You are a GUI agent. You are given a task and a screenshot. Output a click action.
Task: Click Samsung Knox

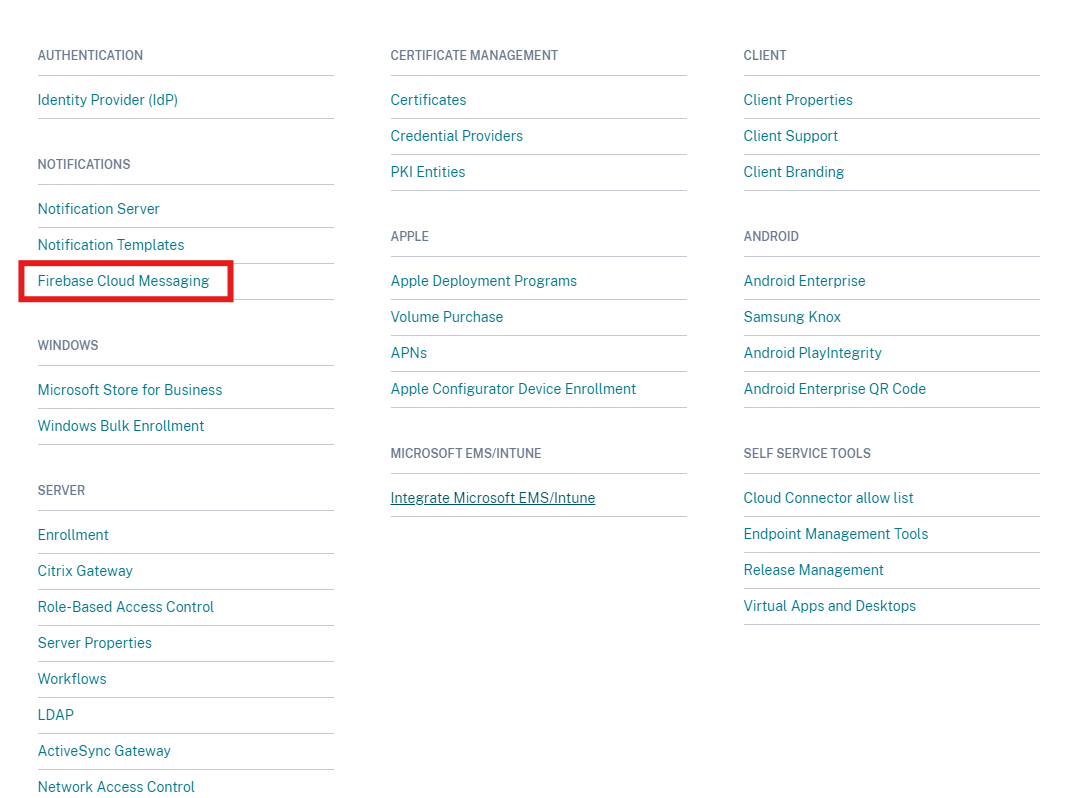pos(792,317)
